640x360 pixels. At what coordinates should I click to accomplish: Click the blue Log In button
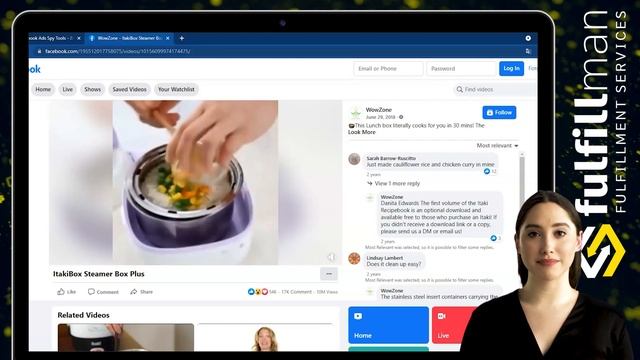(511, 69)
